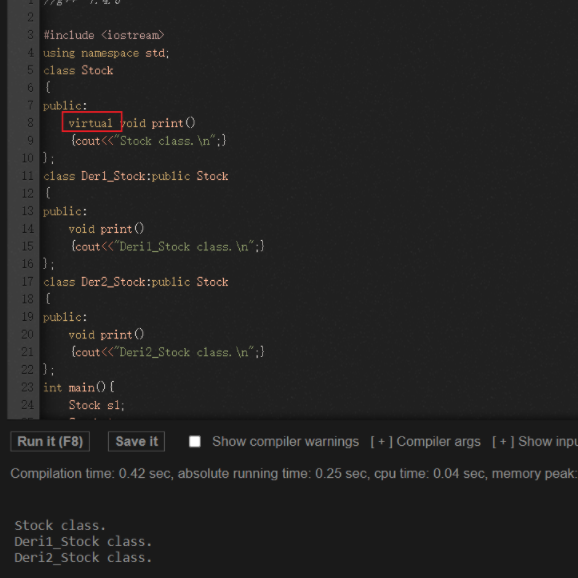This screenshot has width=578, height=578.
Task: Click 'virtual void print()' on line 8
Action: (132, 123)
